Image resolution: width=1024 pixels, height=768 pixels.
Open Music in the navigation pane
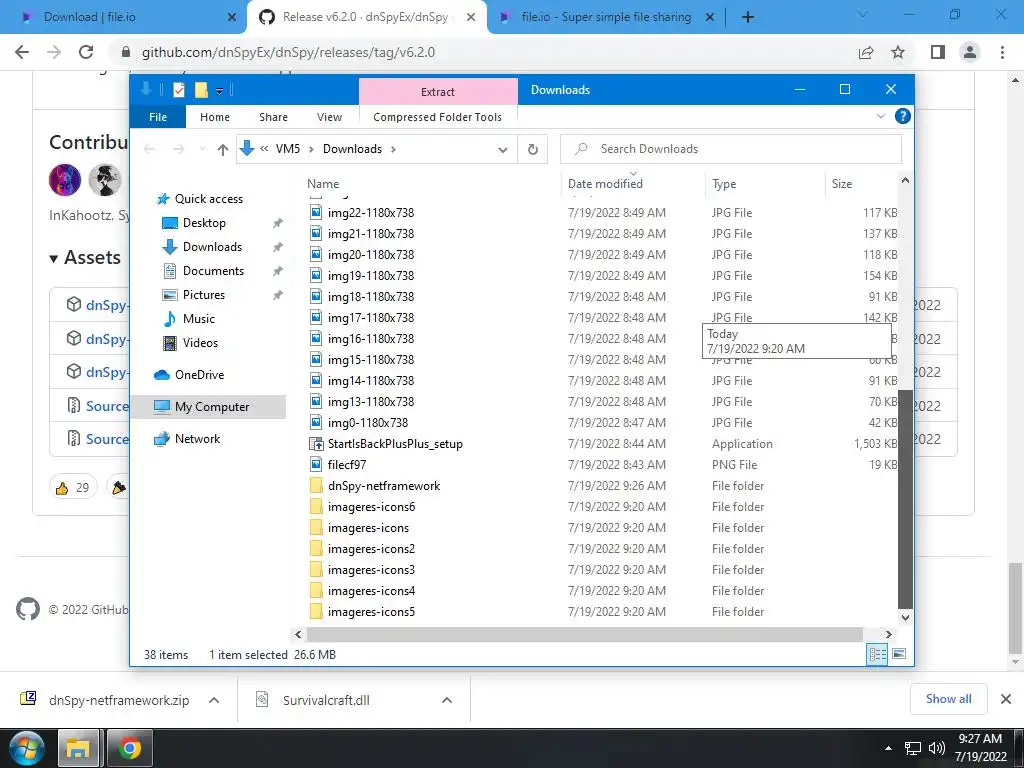click(x=199, y=319)
